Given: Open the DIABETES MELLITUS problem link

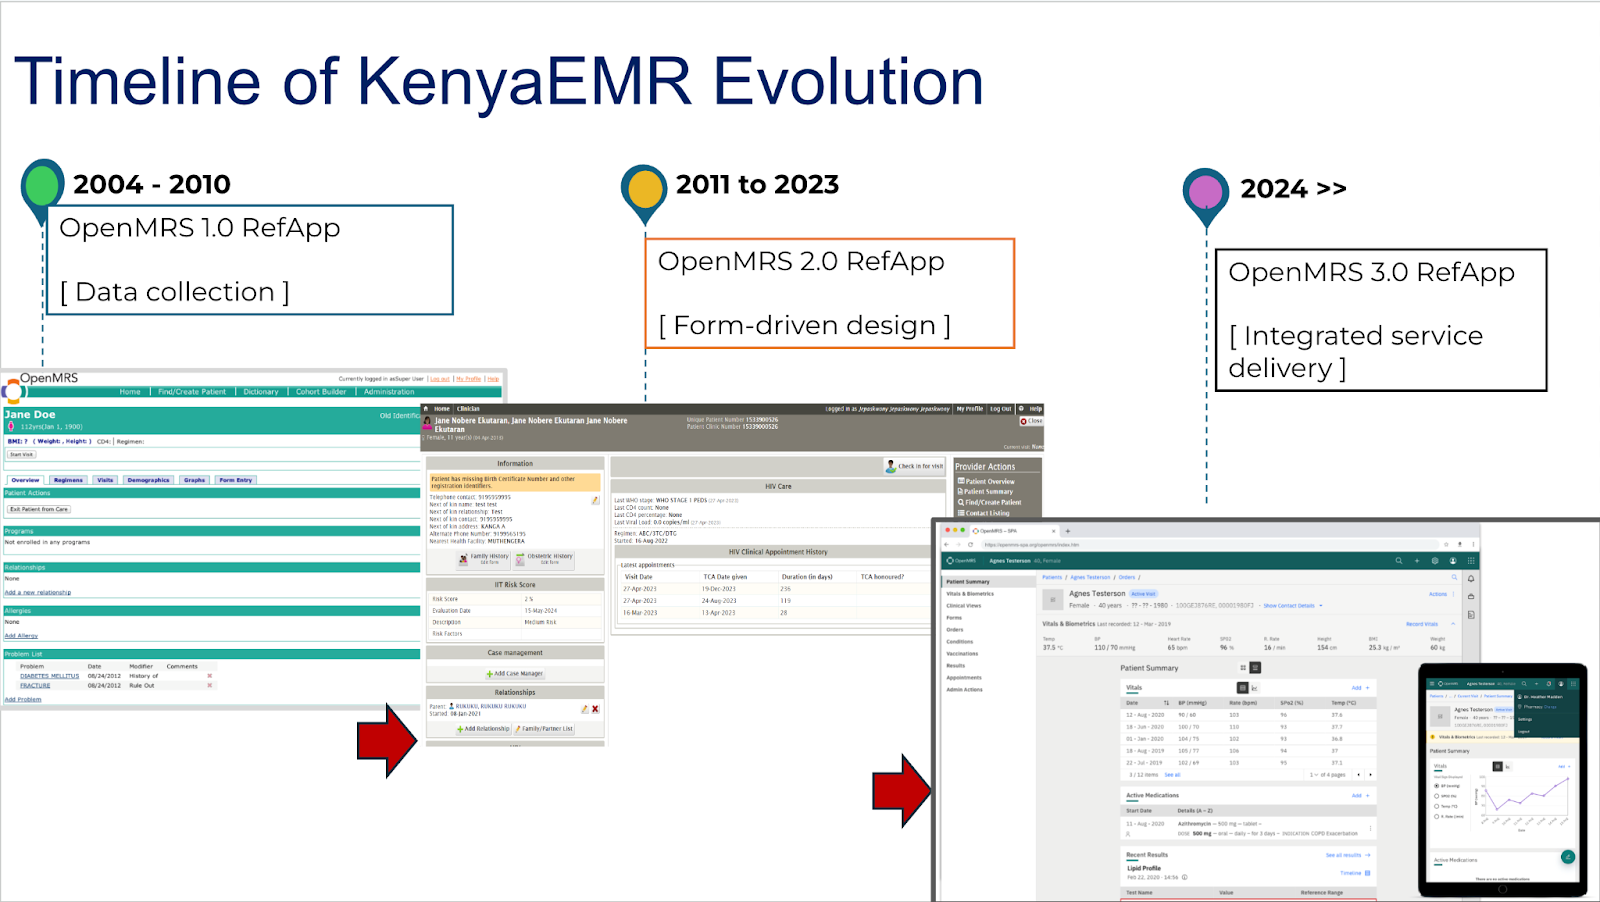Looking at the screenshot, I should [49, 676].
